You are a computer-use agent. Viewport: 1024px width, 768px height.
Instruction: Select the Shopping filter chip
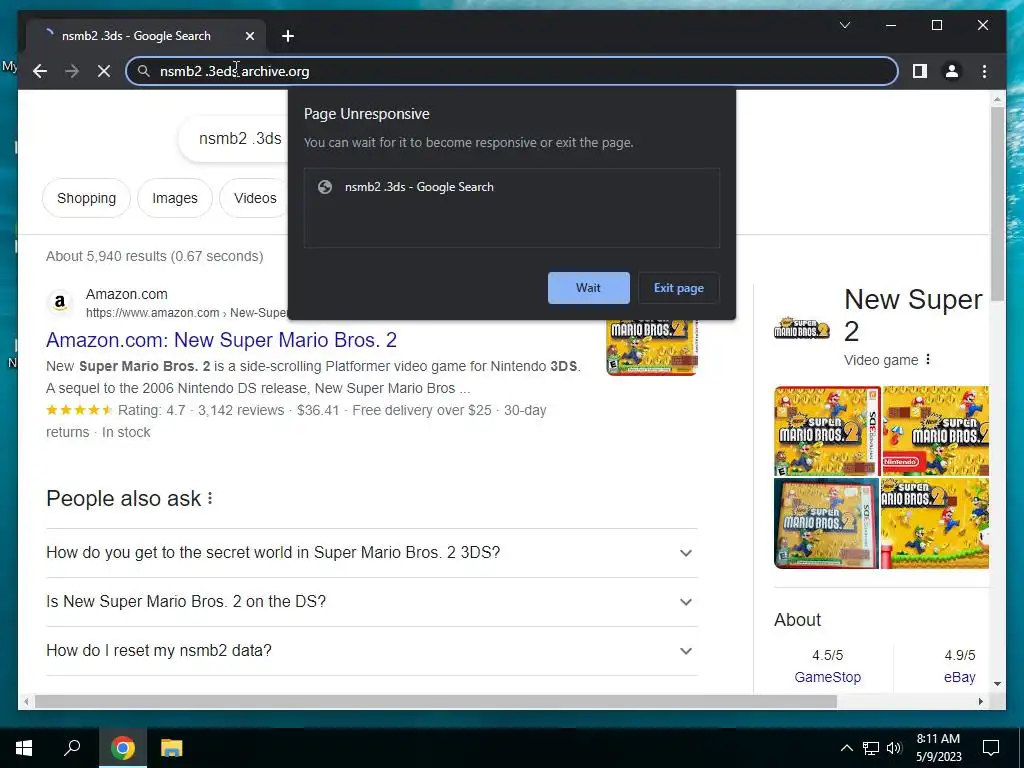point(86,198)
